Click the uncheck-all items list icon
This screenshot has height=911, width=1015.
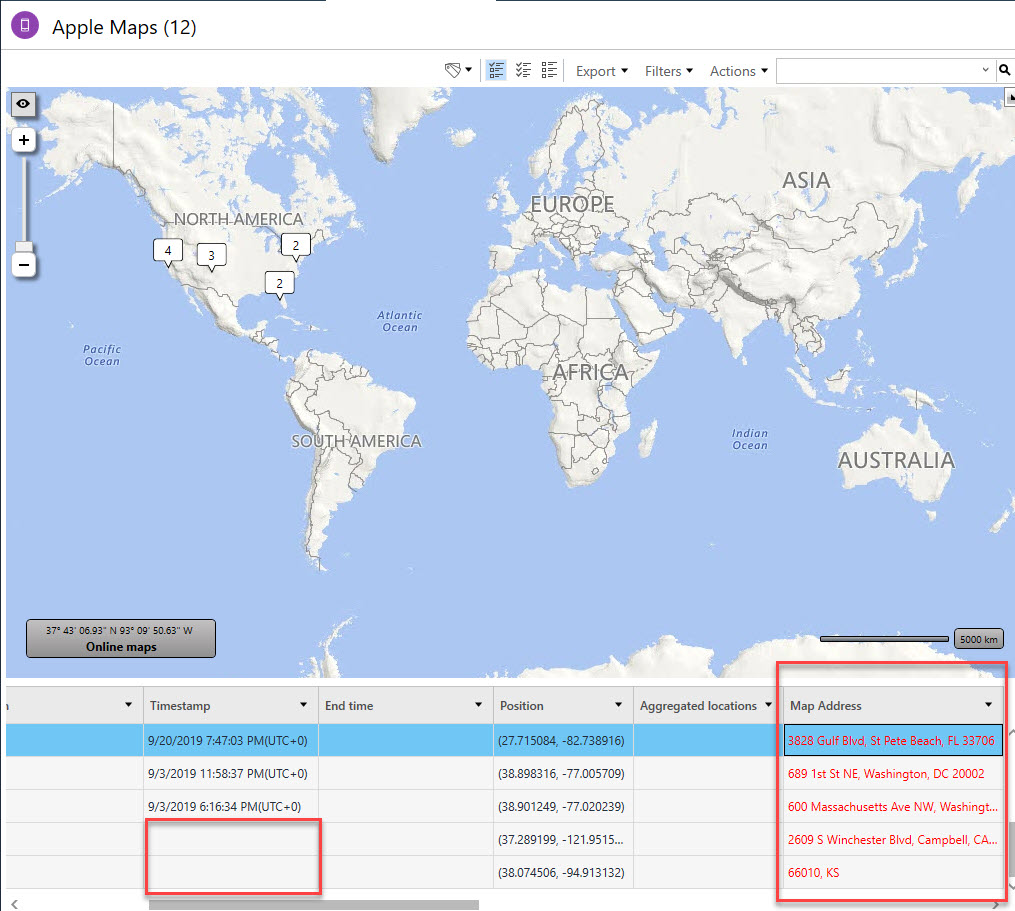549,70
